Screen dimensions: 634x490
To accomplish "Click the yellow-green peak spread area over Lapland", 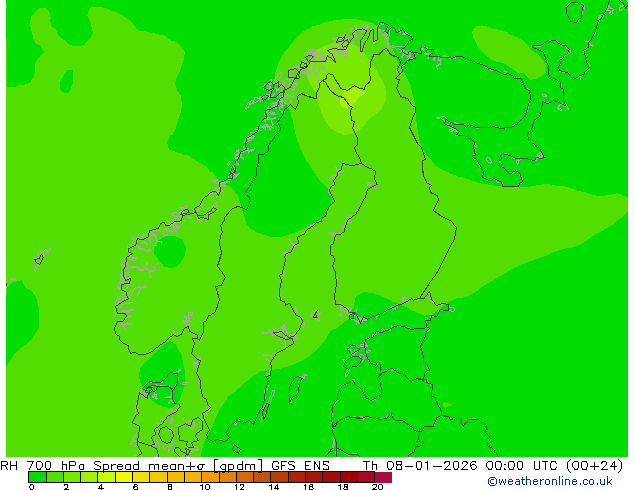I will click(353, 96).
